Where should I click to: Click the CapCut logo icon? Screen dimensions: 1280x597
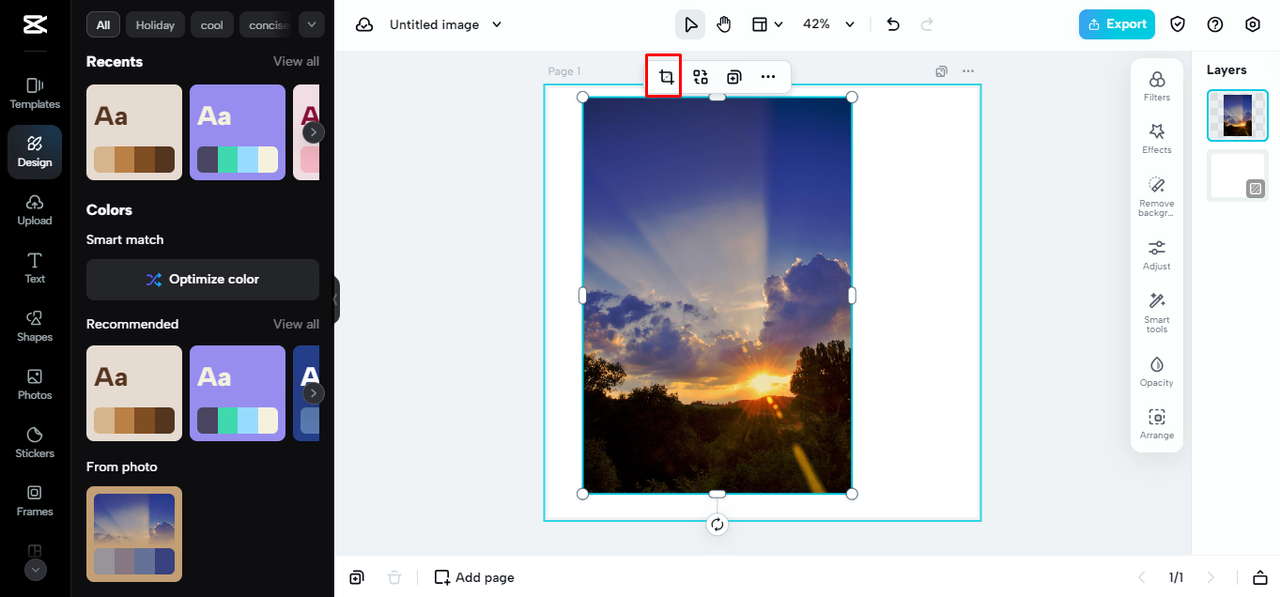point(34,25)
